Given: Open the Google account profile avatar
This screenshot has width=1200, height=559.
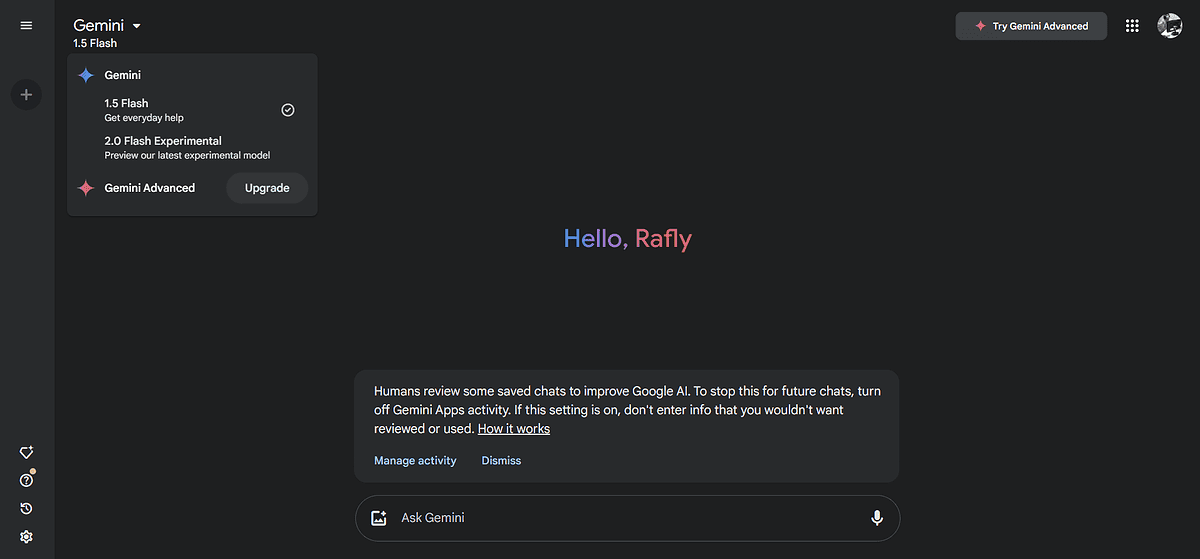Looking at the screenshot, I should (x=1170, y=26).
